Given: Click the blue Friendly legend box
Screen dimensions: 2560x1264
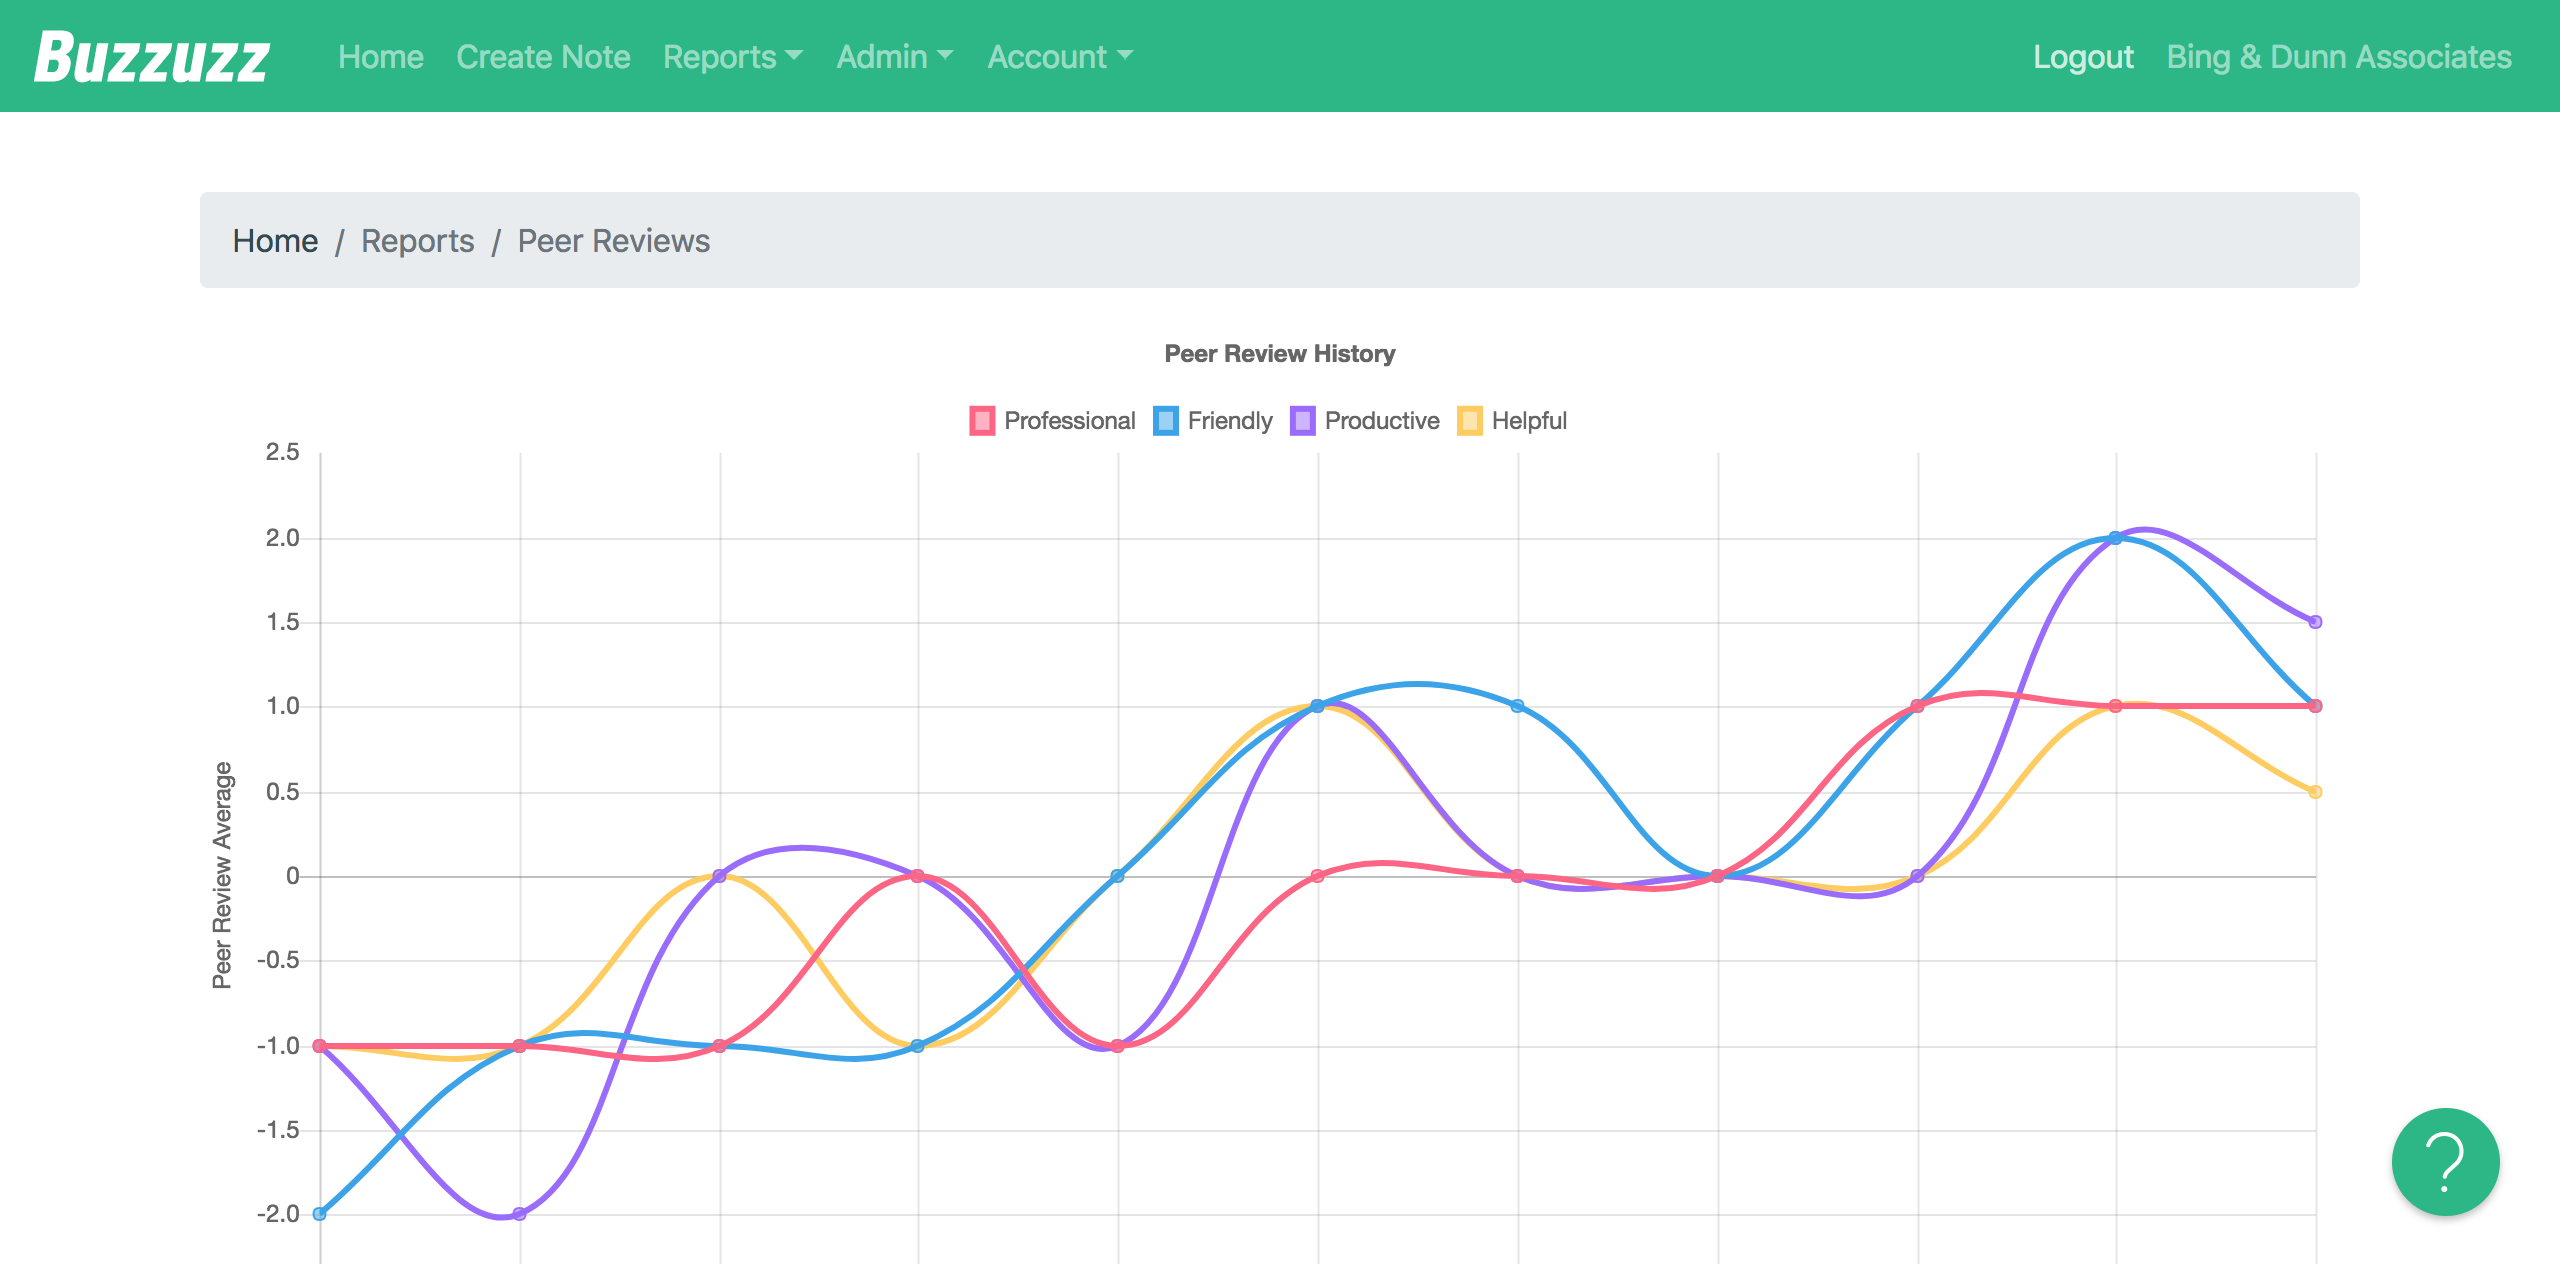Looking at the screenshot, I should coord(1166,421).
